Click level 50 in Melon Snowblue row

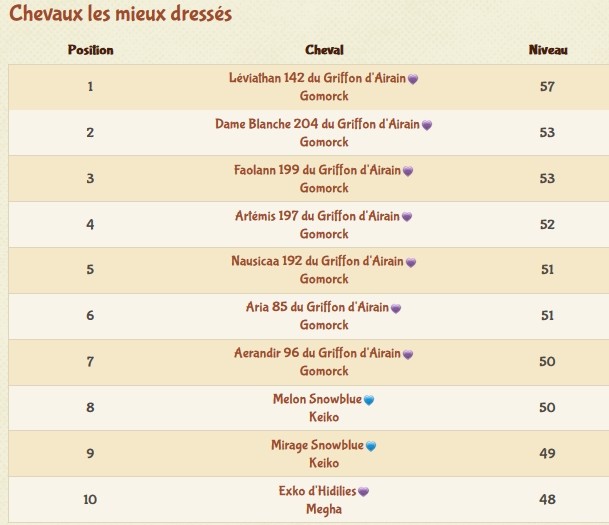[547, 407]
